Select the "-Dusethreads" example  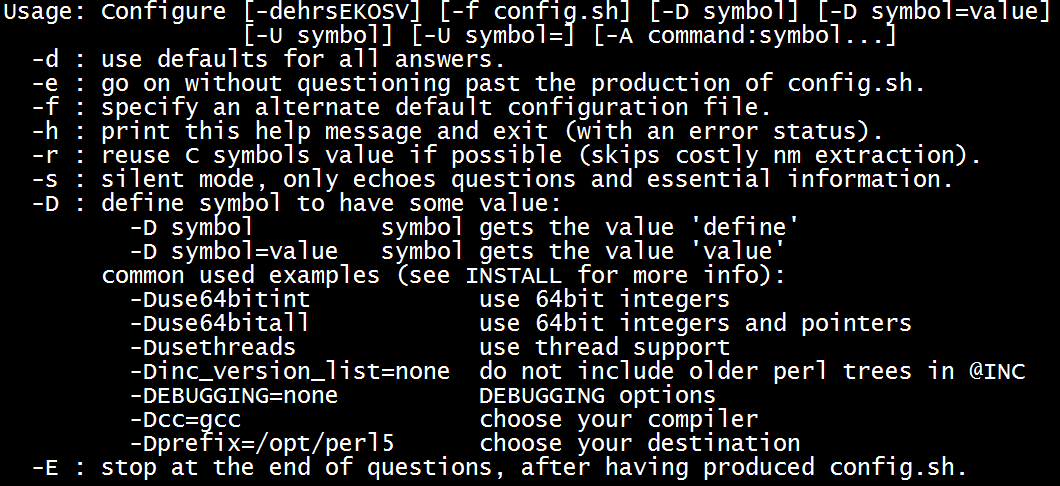tap(213, 347)
